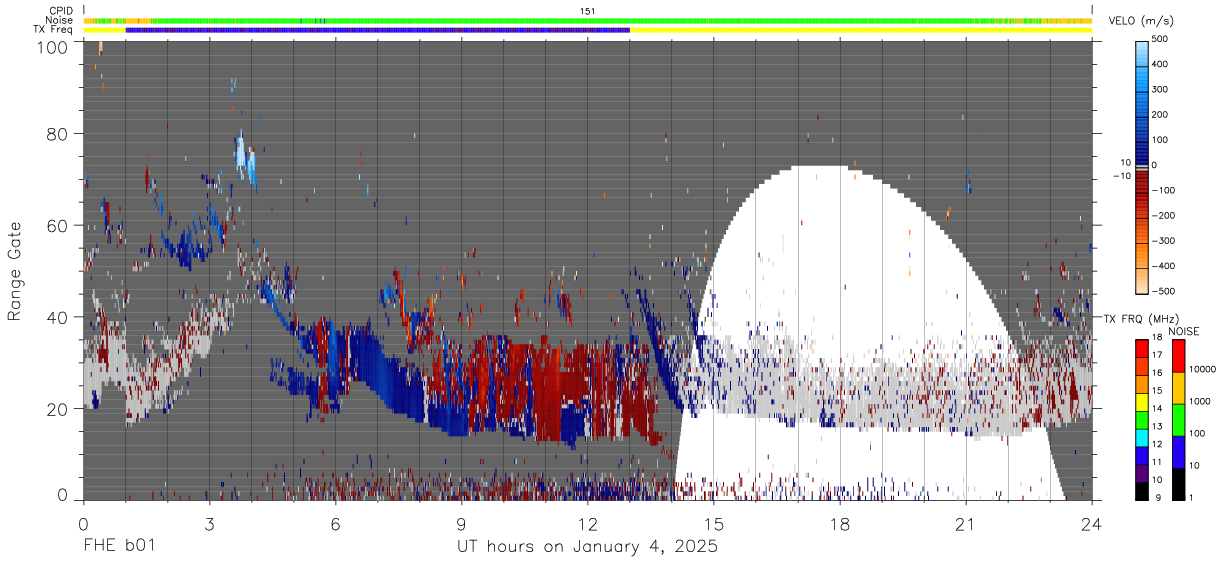Click the "Noise" row label at top left

(x=60, y=20)
